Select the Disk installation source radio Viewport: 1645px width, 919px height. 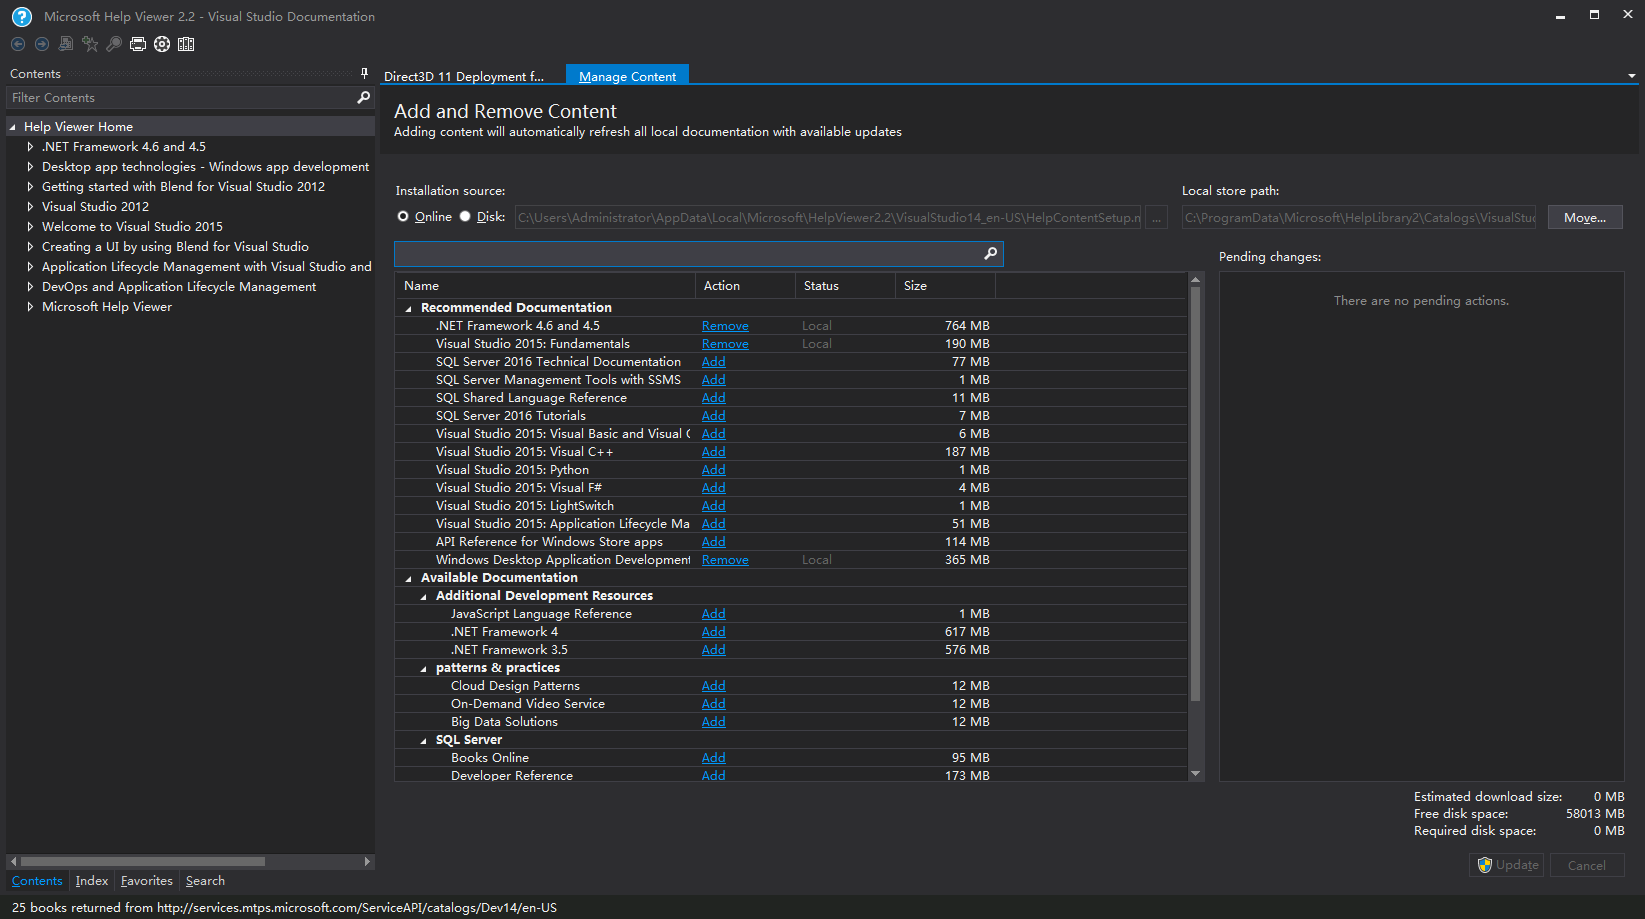tap(465, 216)
